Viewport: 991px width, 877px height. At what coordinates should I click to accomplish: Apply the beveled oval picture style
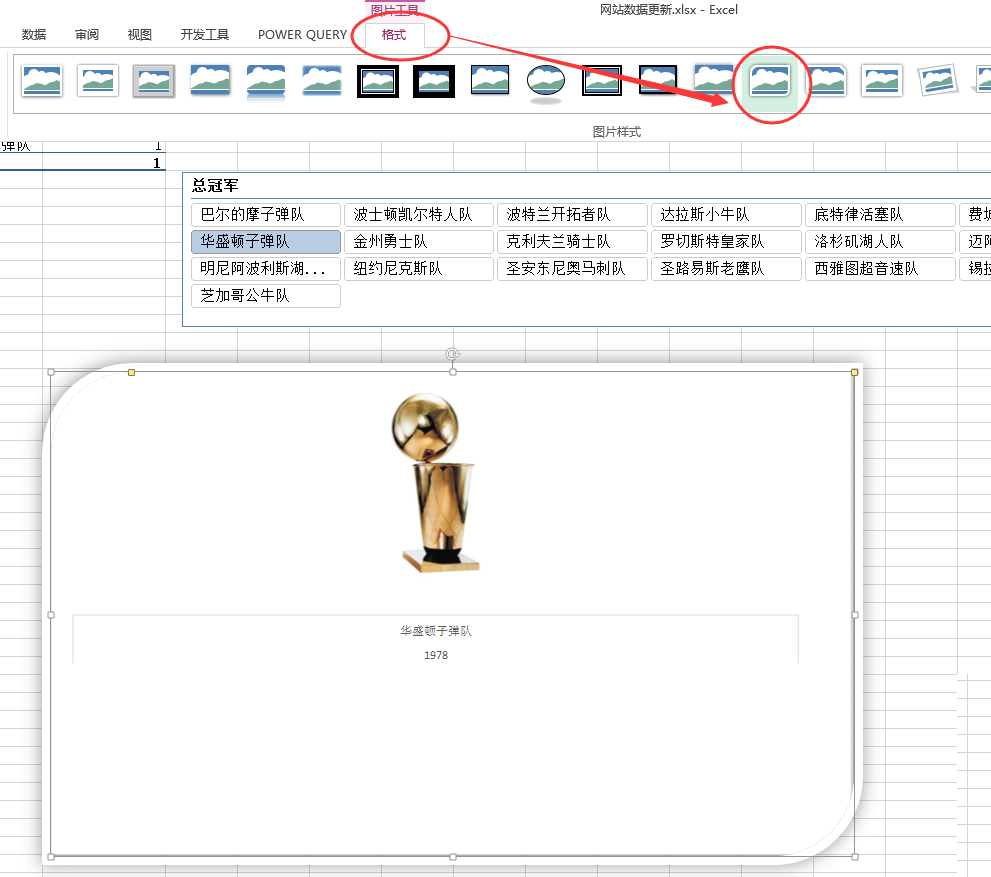[x=545, y=83]
